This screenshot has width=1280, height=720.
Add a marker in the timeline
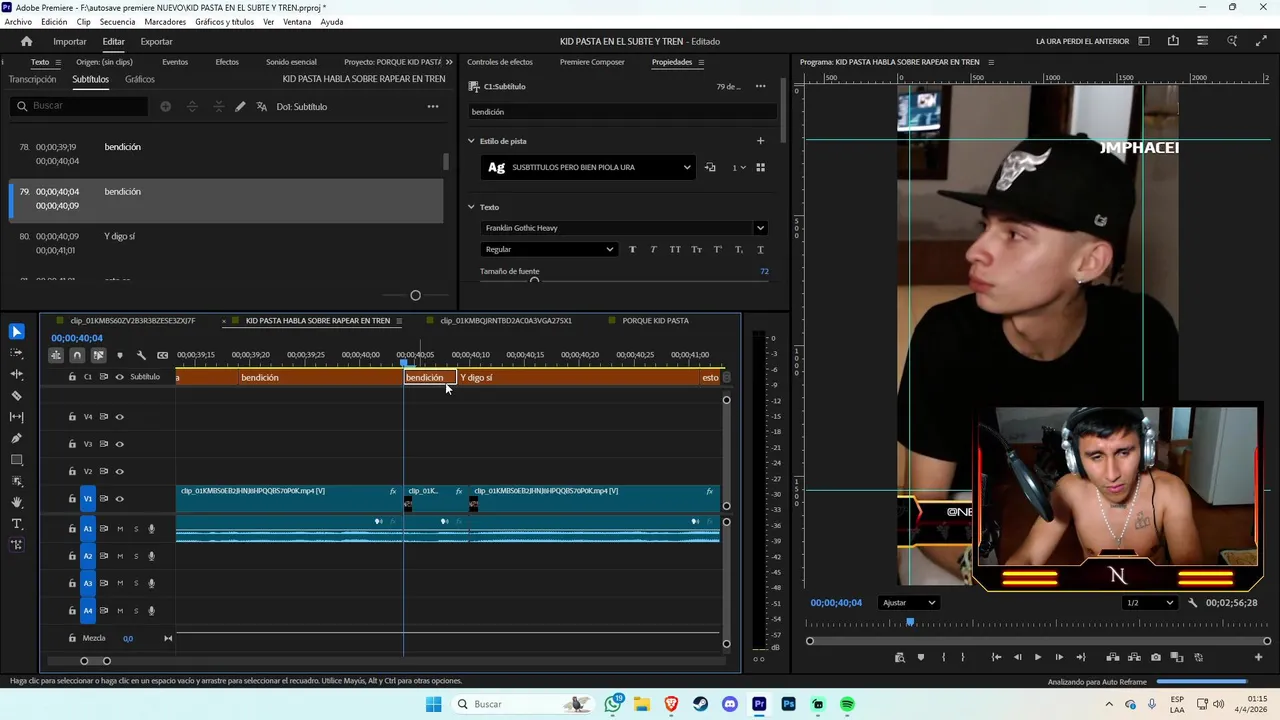pos(120,355)
